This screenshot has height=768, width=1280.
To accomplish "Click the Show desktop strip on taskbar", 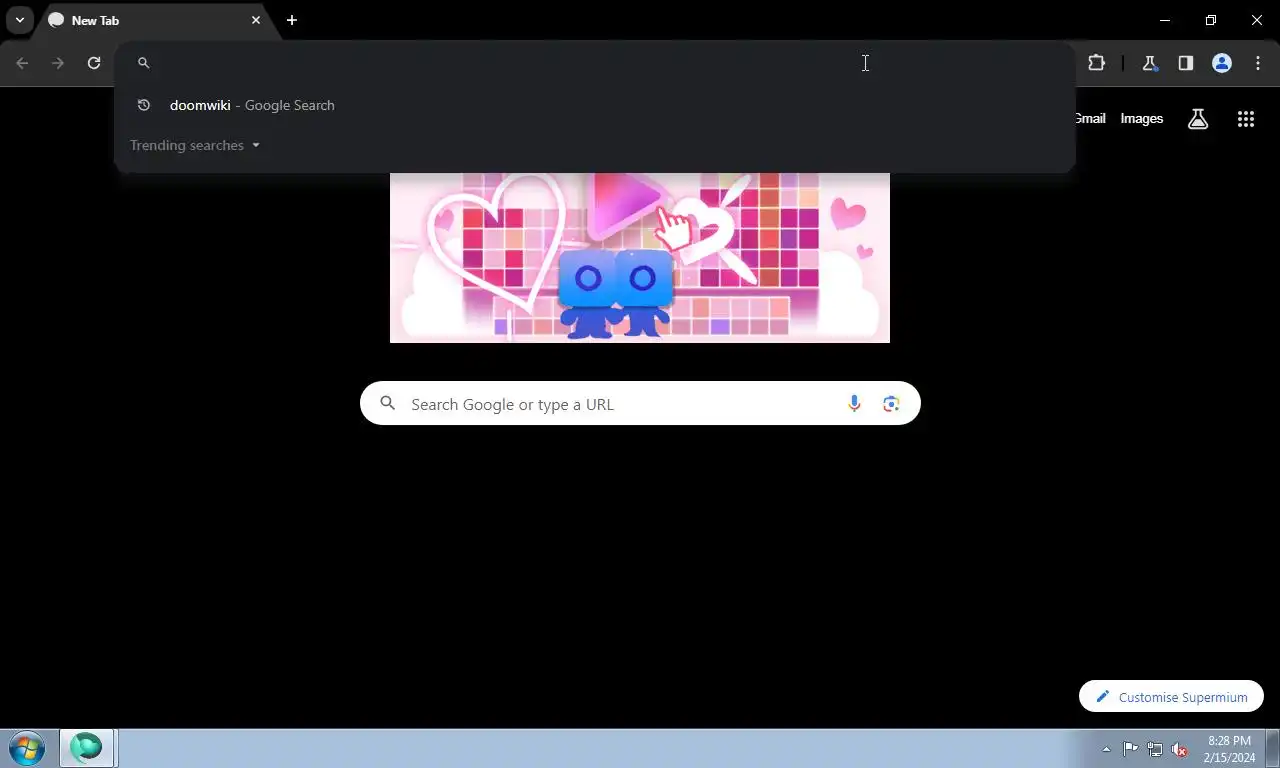I will point(1273,748).
